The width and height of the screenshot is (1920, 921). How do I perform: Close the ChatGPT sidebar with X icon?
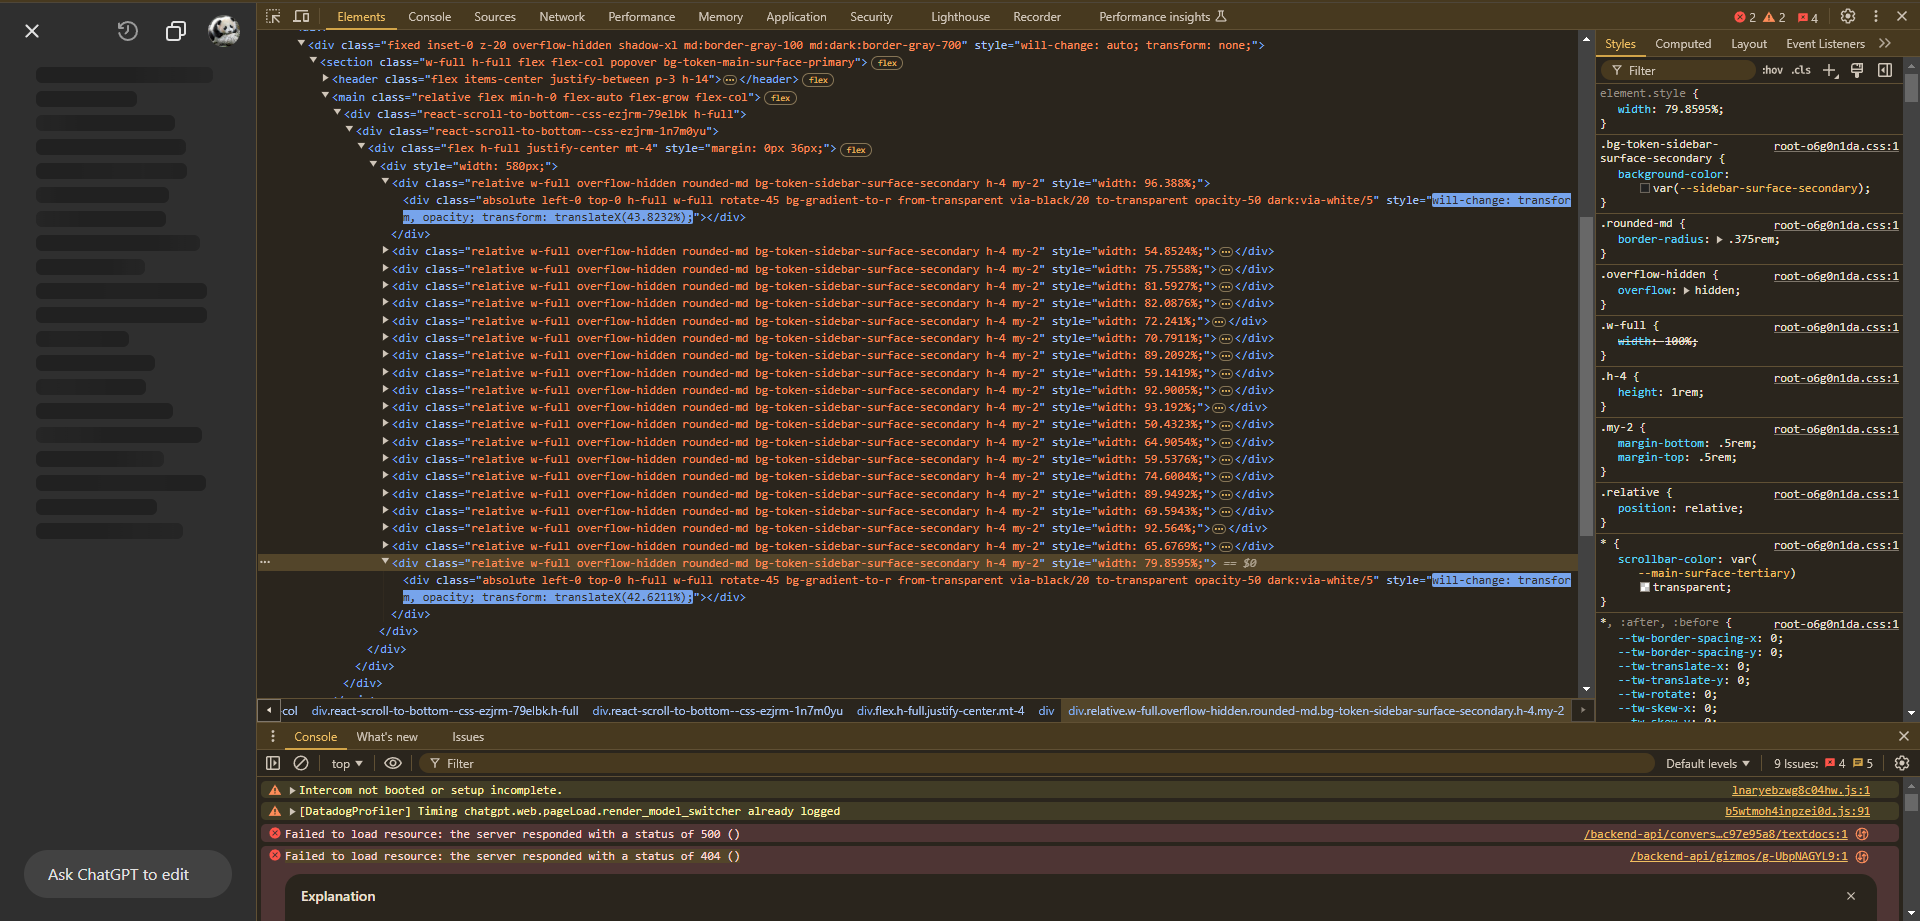[x=32, y=31]
